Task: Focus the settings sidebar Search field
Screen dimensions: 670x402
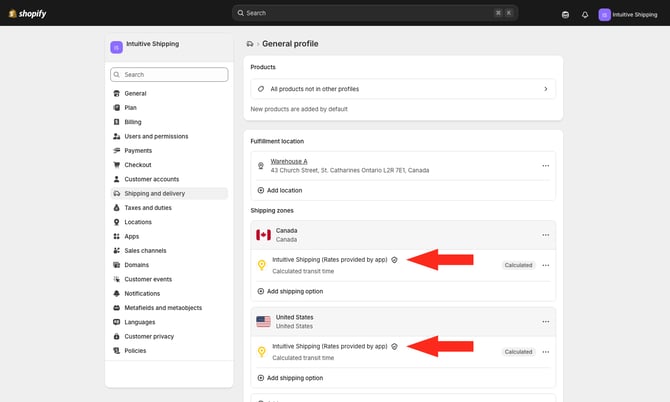Action: [169, 74]
